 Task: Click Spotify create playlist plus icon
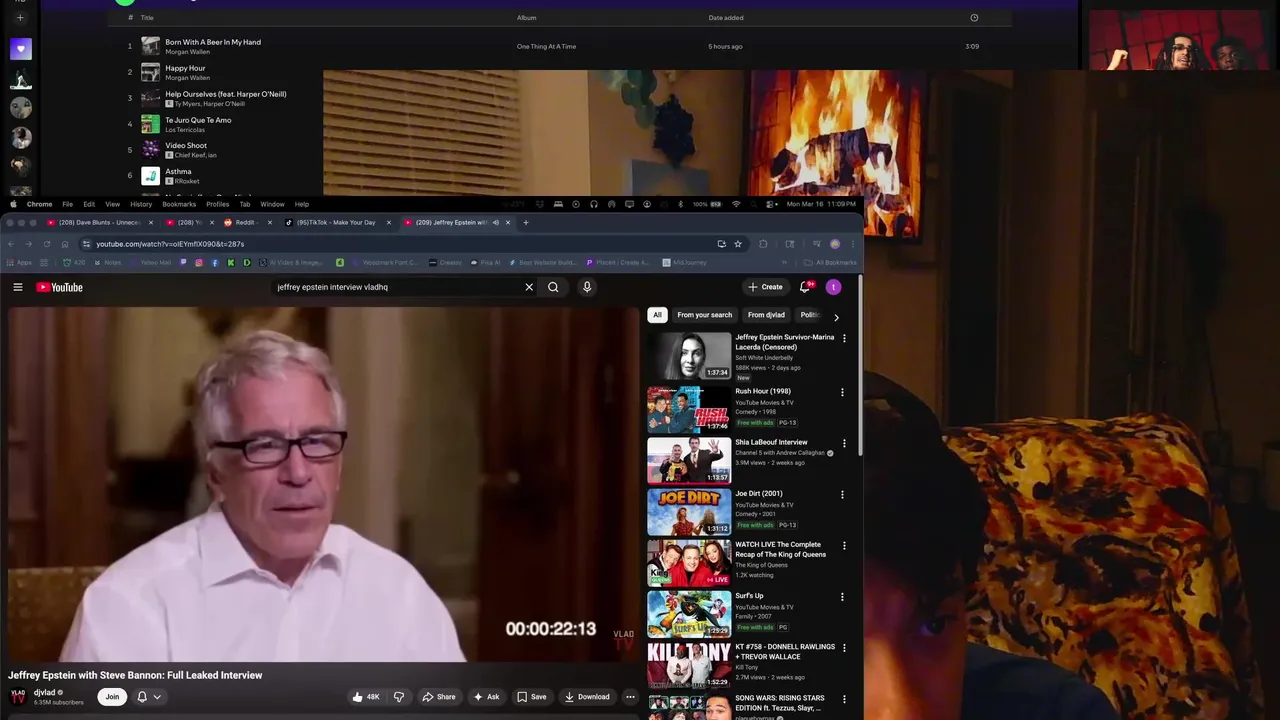20,17
